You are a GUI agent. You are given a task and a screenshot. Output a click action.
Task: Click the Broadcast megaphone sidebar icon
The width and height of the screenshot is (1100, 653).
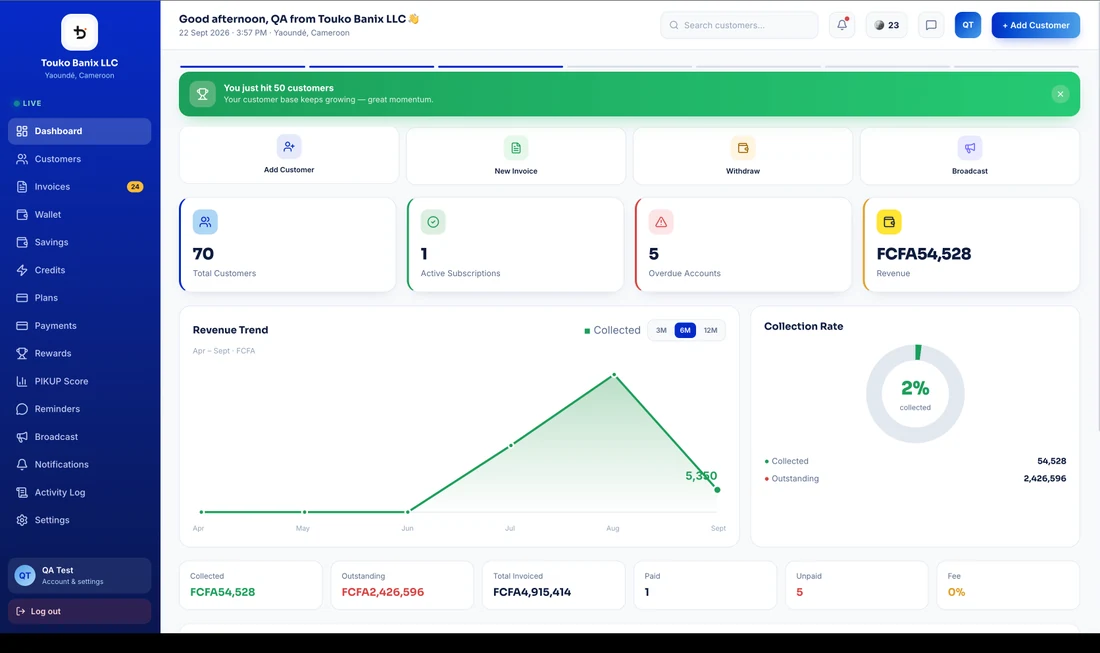pos(22,437)
